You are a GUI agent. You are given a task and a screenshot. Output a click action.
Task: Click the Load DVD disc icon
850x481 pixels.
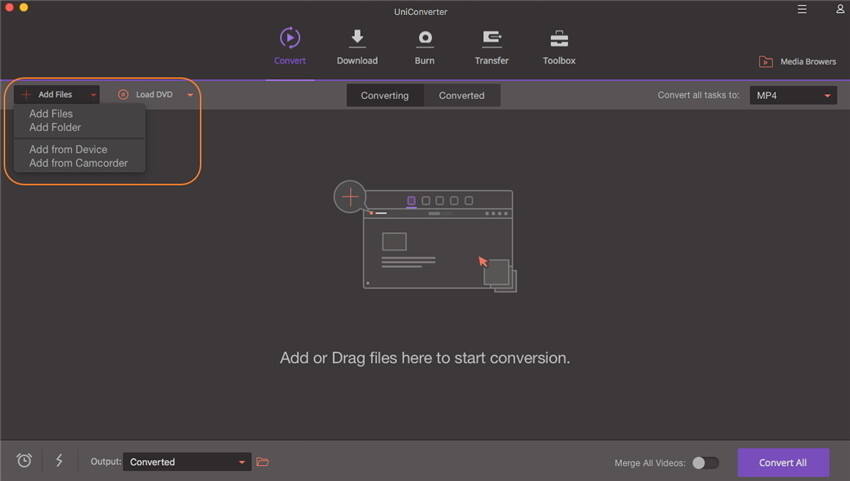coord(123,94)
